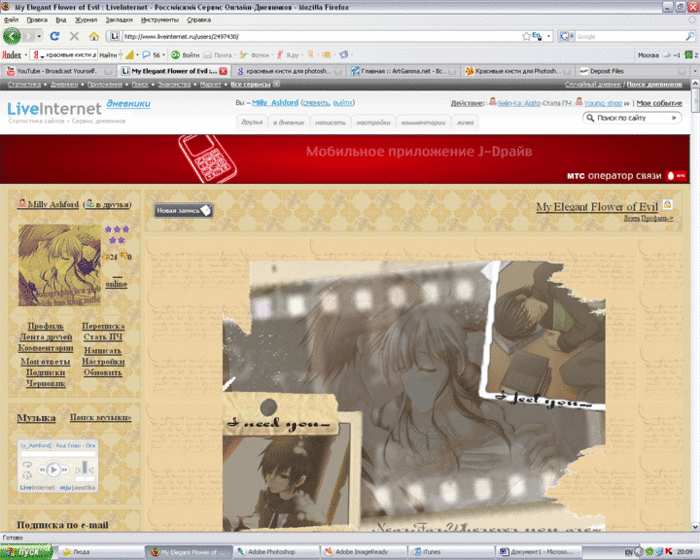The width and height of the screenshot is (700, 560).
Task: Open the Milly_Ashford username link in header
Action: (x=275, y=103)
